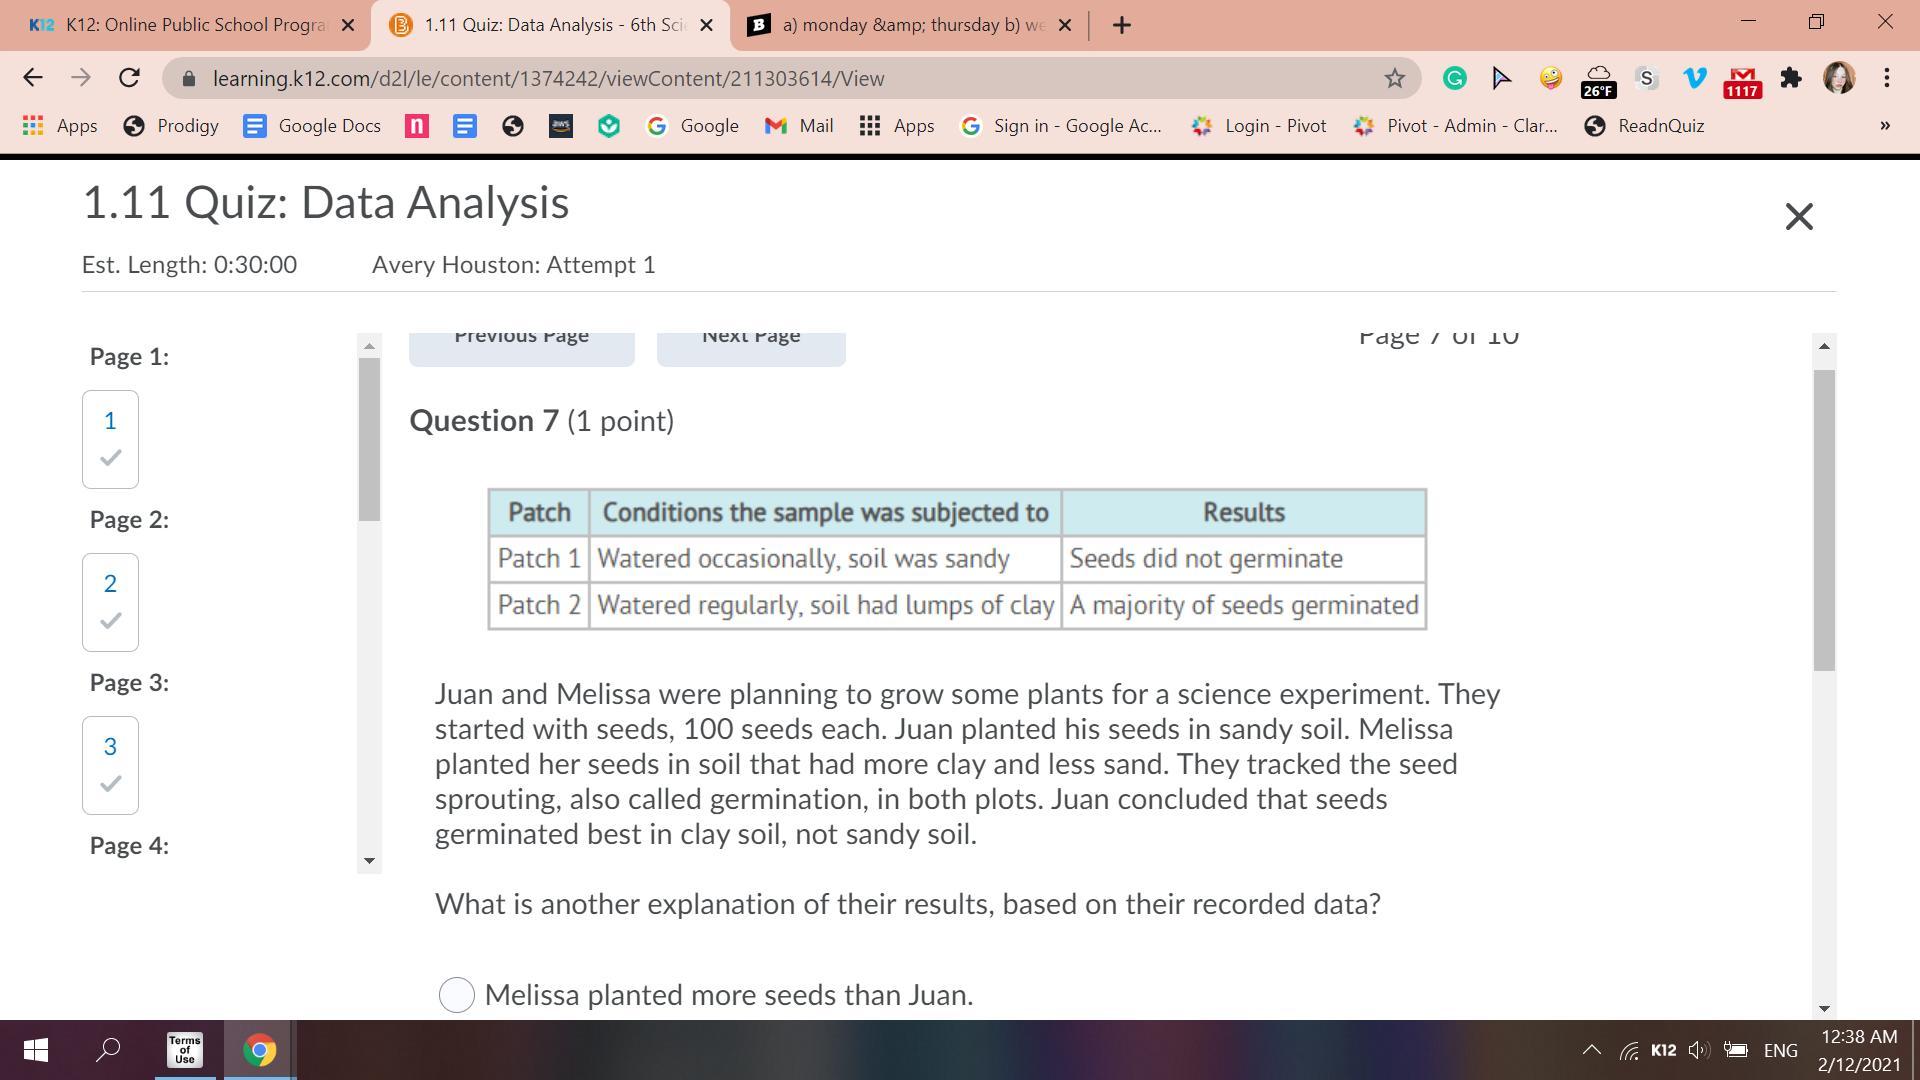Go to question 3 in the sidebar

point(110,764)
